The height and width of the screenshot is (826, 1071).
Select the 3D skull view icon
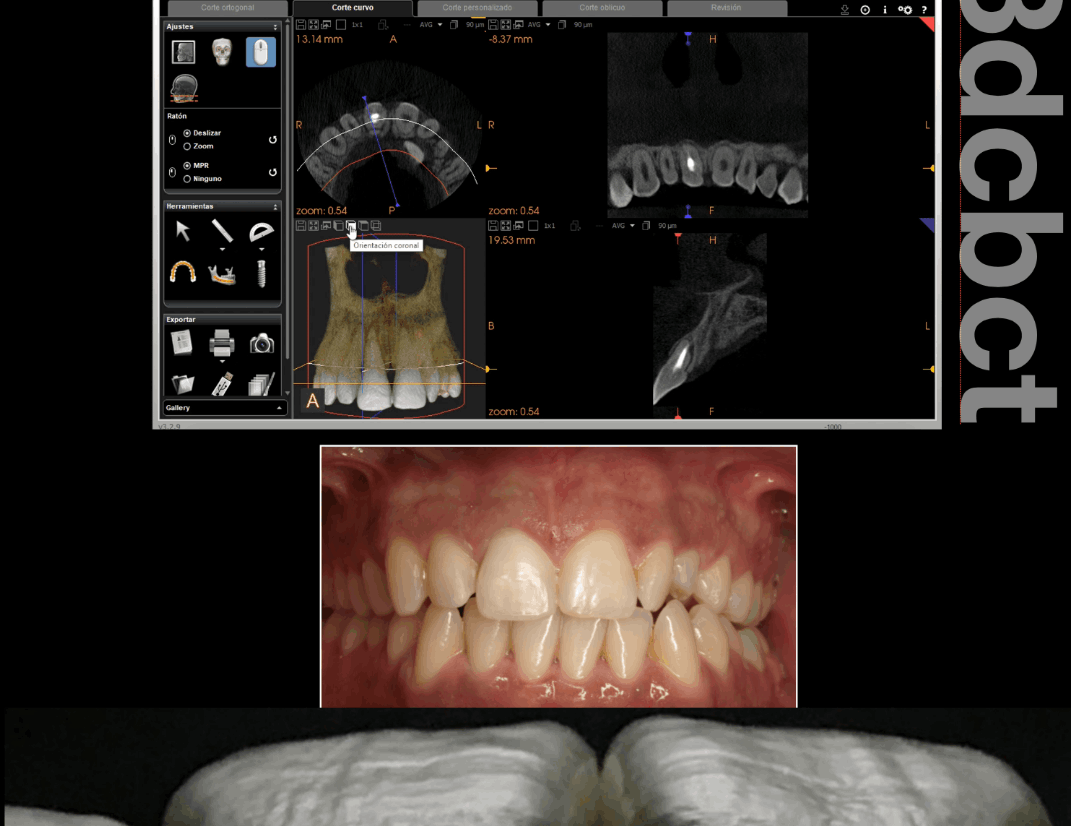(222, 52)
